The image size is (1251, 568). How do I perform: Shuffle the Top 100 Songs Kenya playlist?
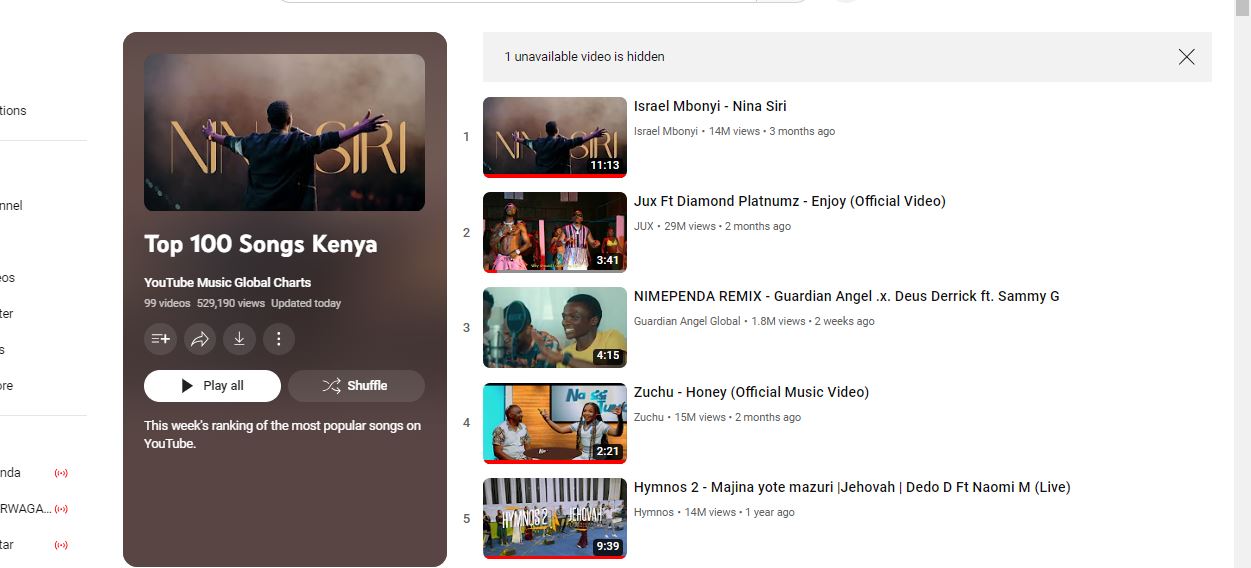point(356,386)
